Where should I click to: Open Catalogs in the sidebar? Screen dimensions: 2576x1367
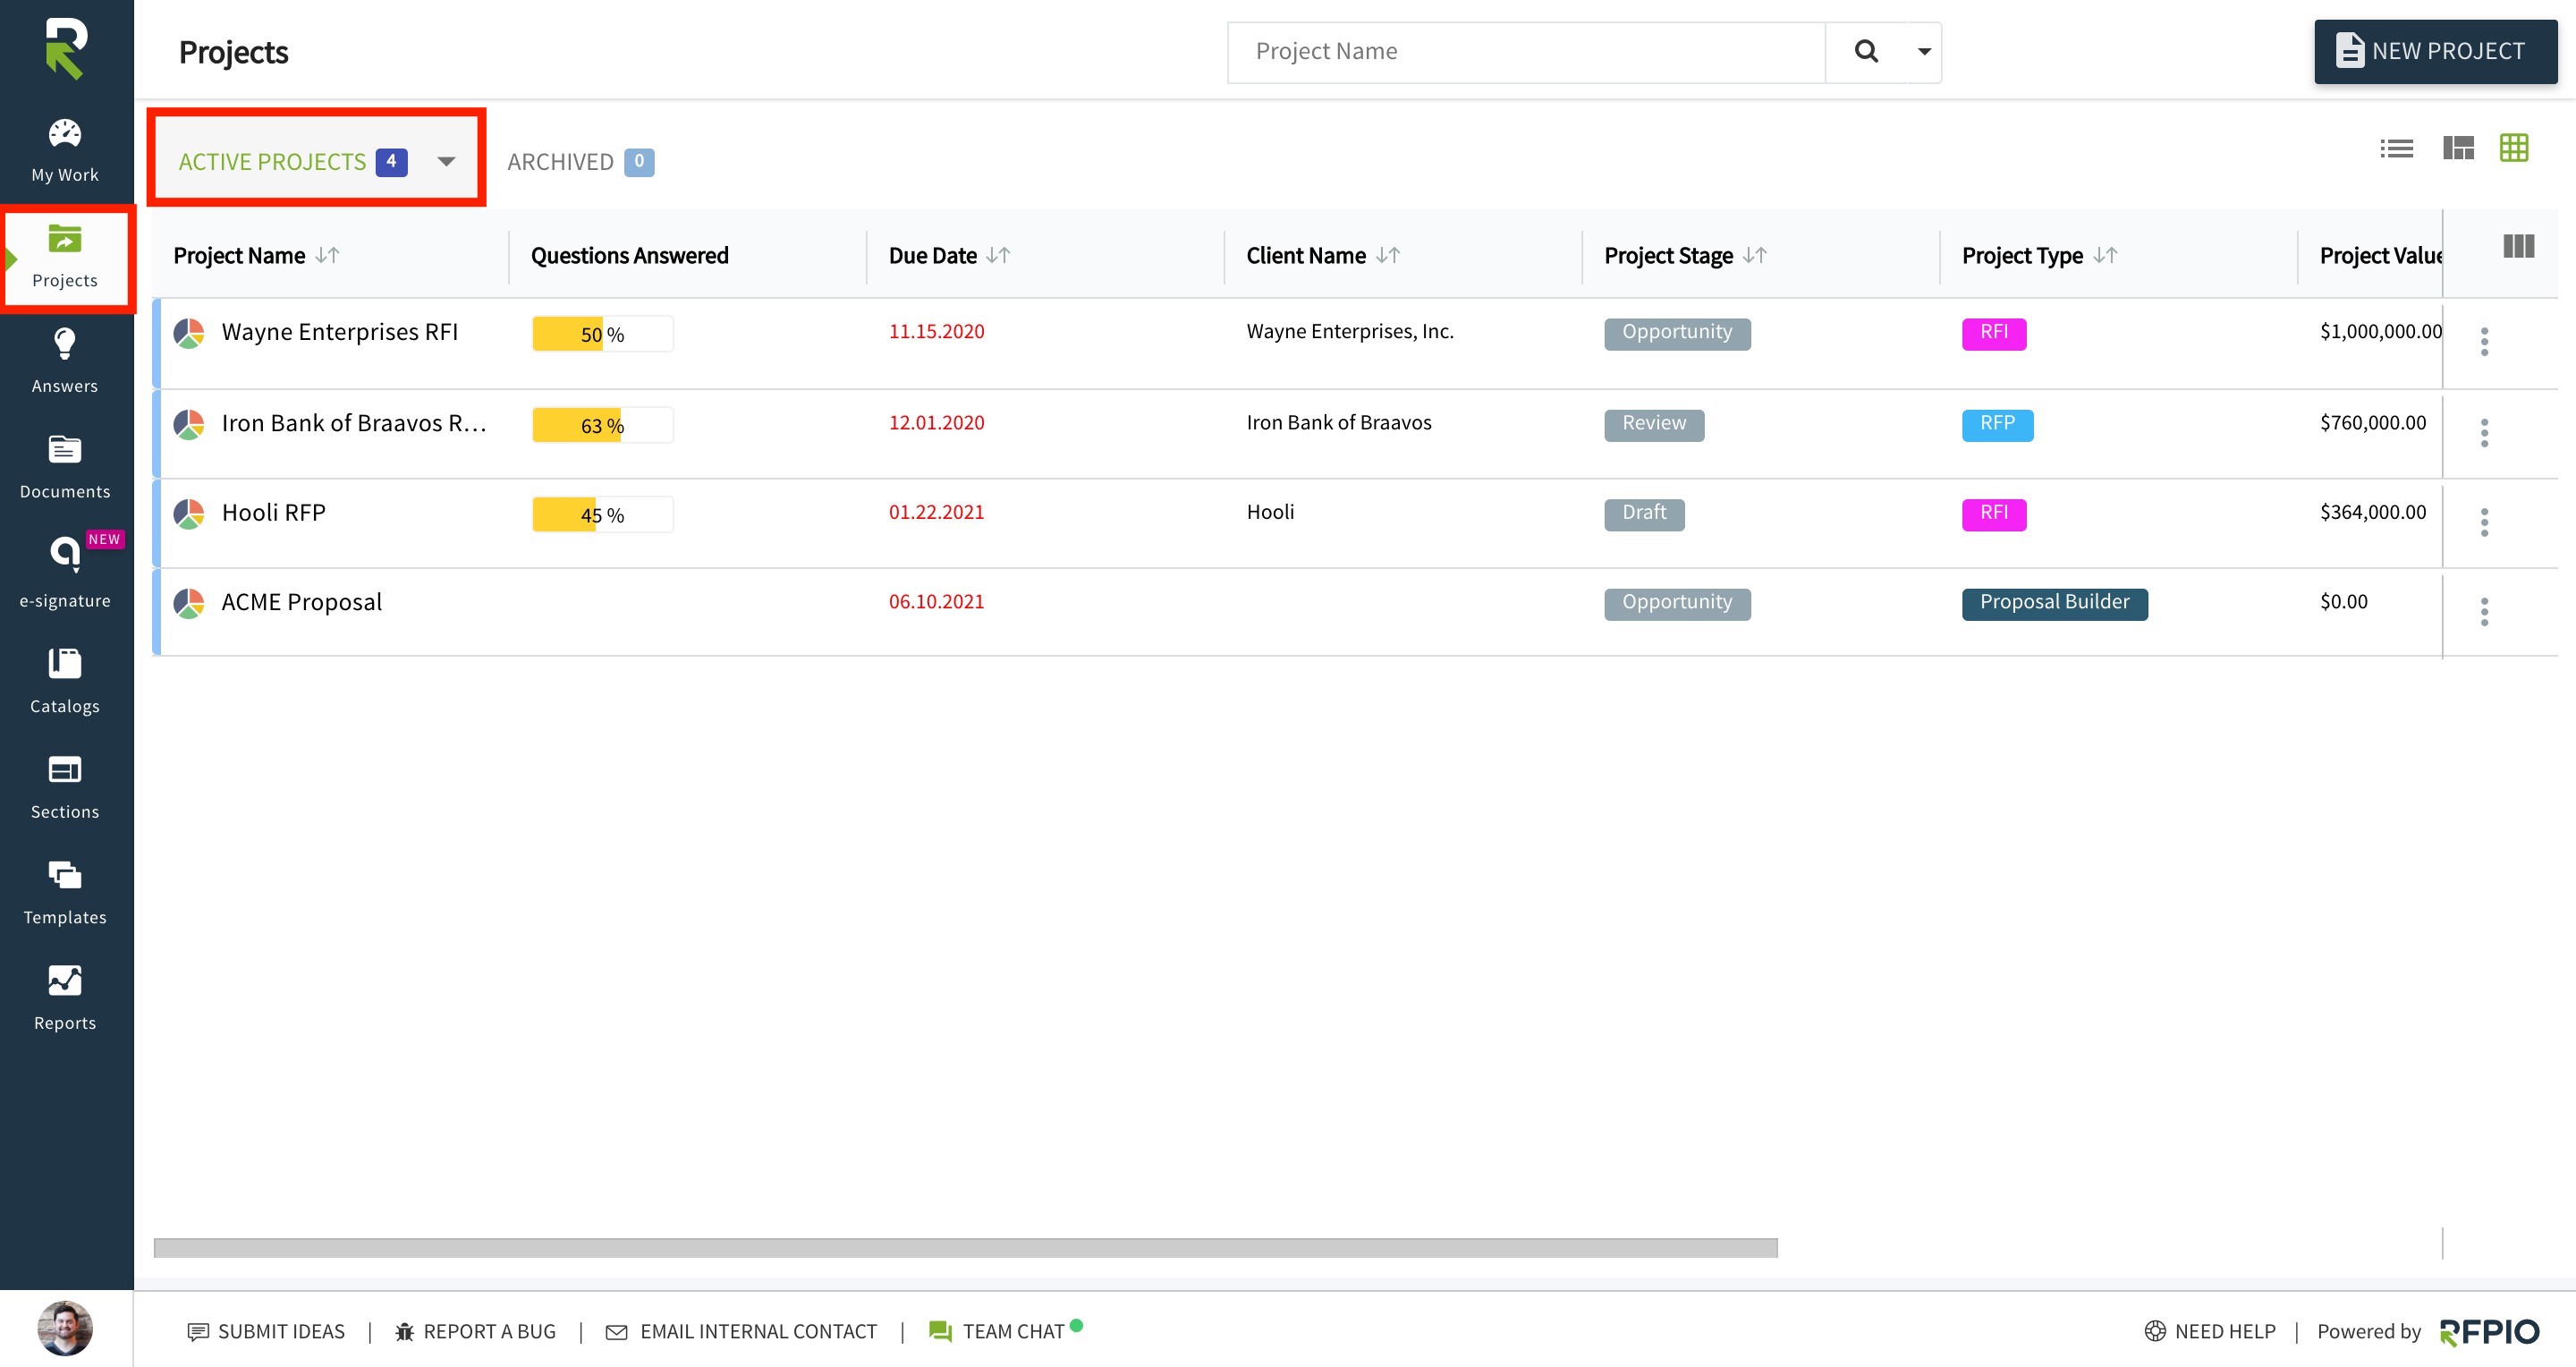(65, 681)
